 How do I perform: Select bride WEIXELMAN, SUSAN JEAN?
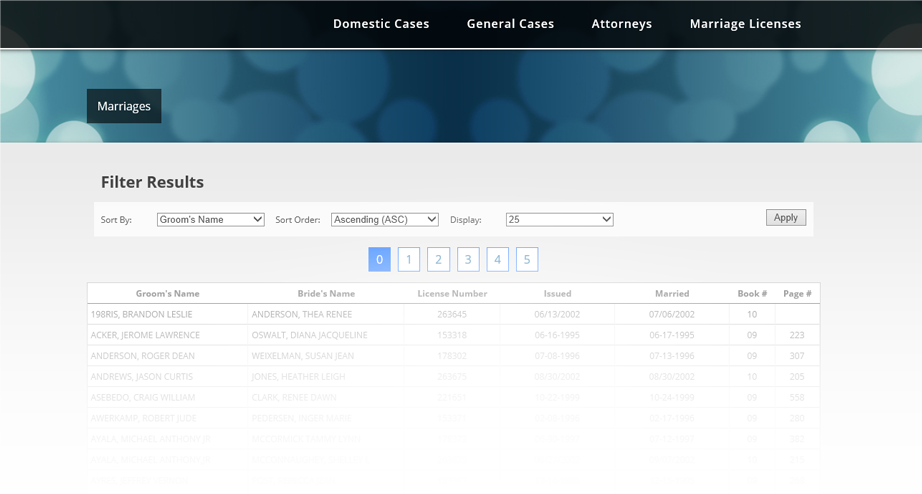(302, 356)
